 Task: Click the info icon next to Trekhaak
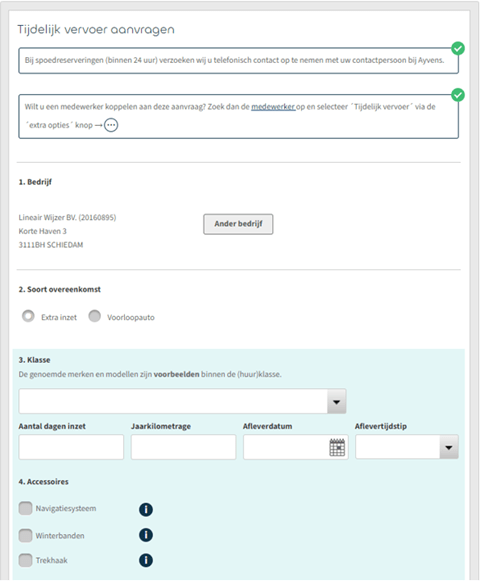[146, 560]
